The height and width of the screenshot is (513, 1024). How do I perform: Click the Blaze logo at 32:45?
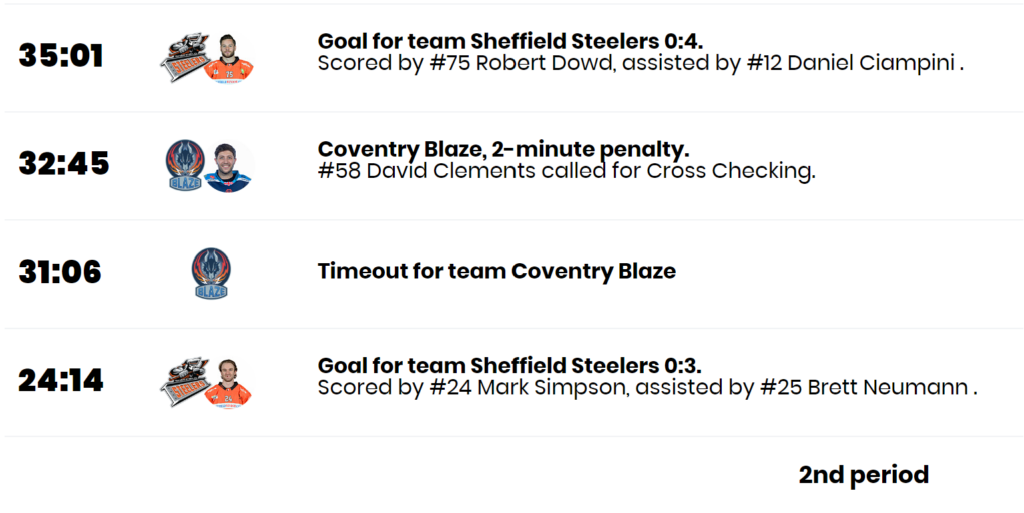pos(185,165)
